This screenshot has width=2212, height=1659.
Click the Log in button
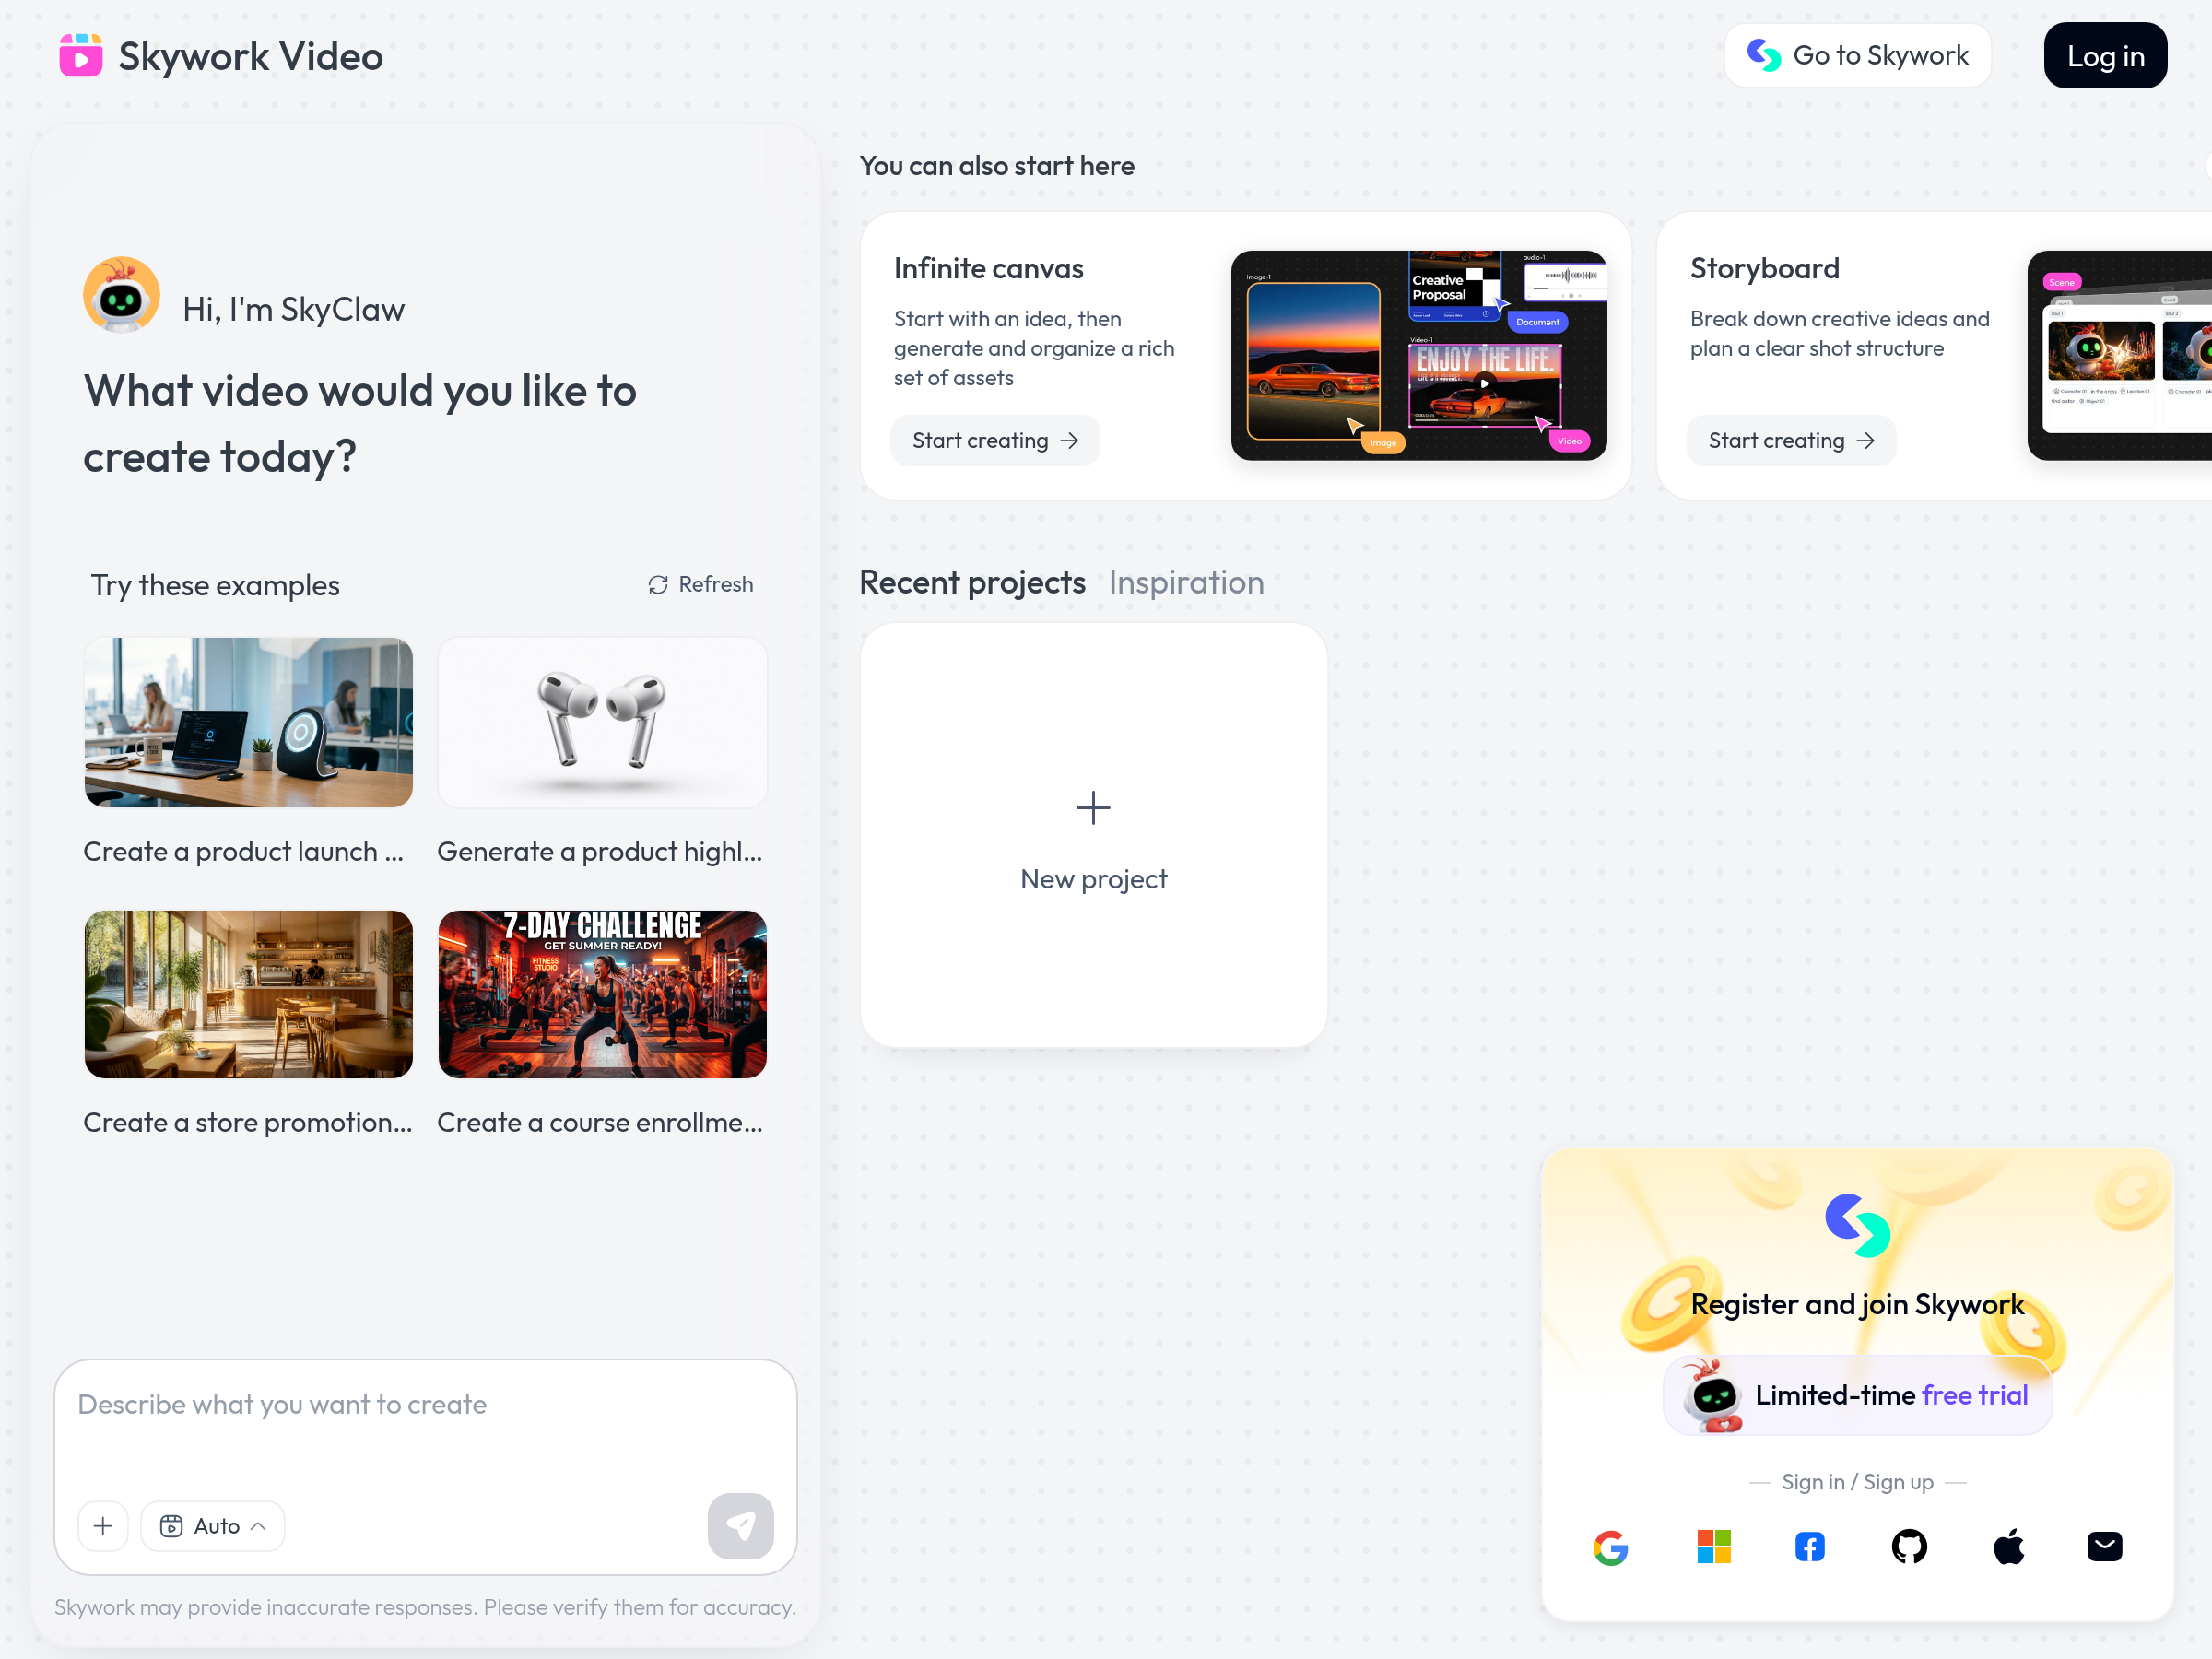point(2105,55)
